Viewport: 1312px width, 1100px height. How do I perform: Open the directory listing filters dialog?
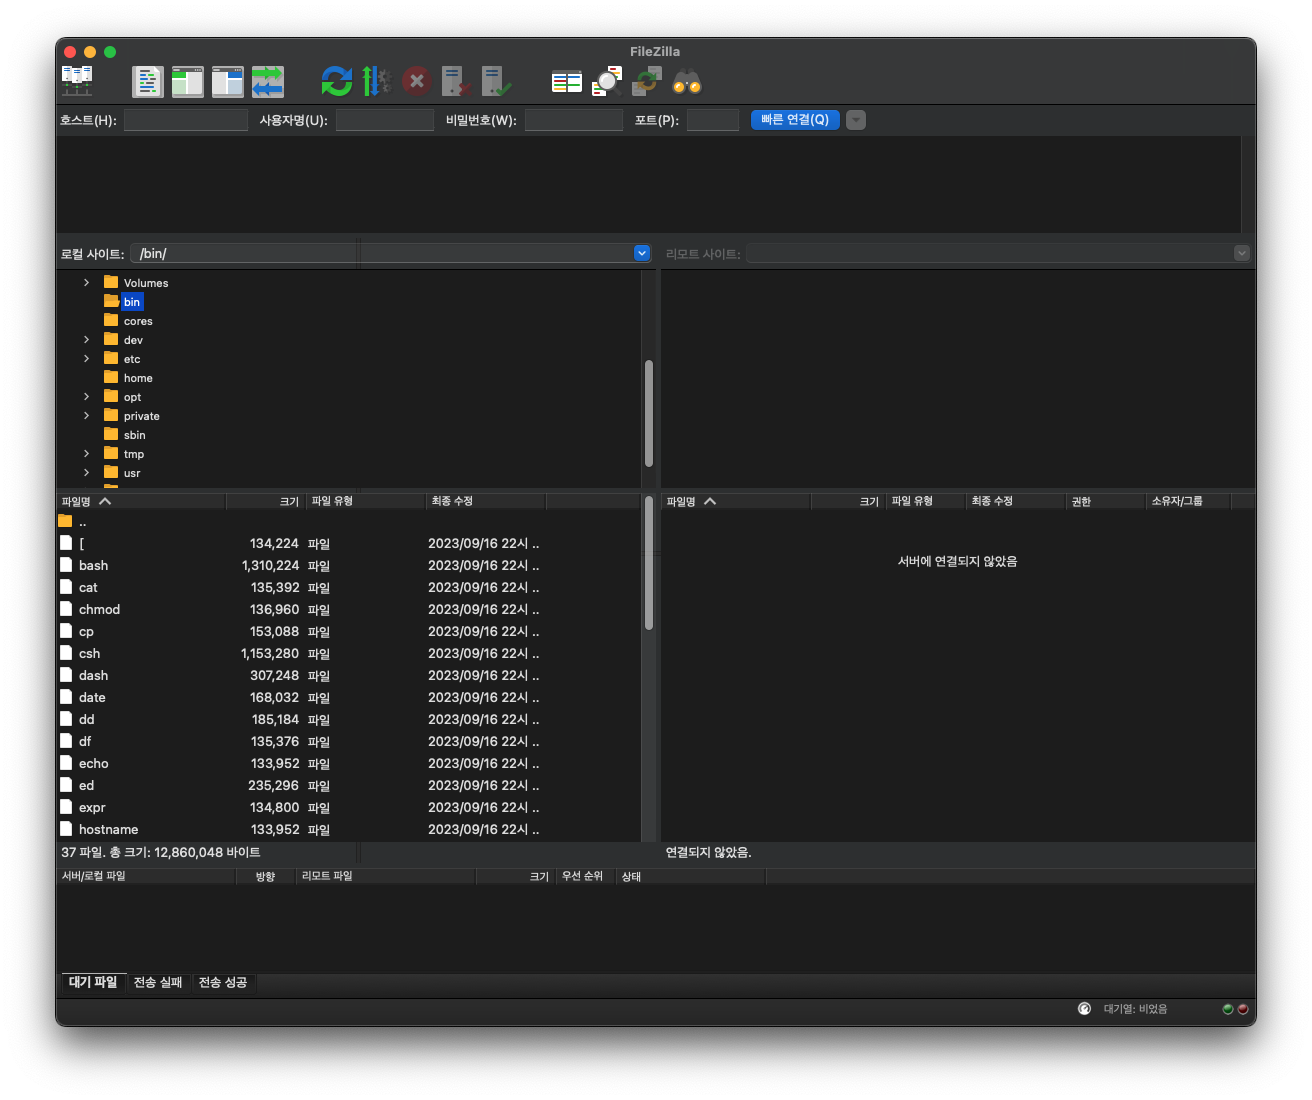click(x=567, y=81)
